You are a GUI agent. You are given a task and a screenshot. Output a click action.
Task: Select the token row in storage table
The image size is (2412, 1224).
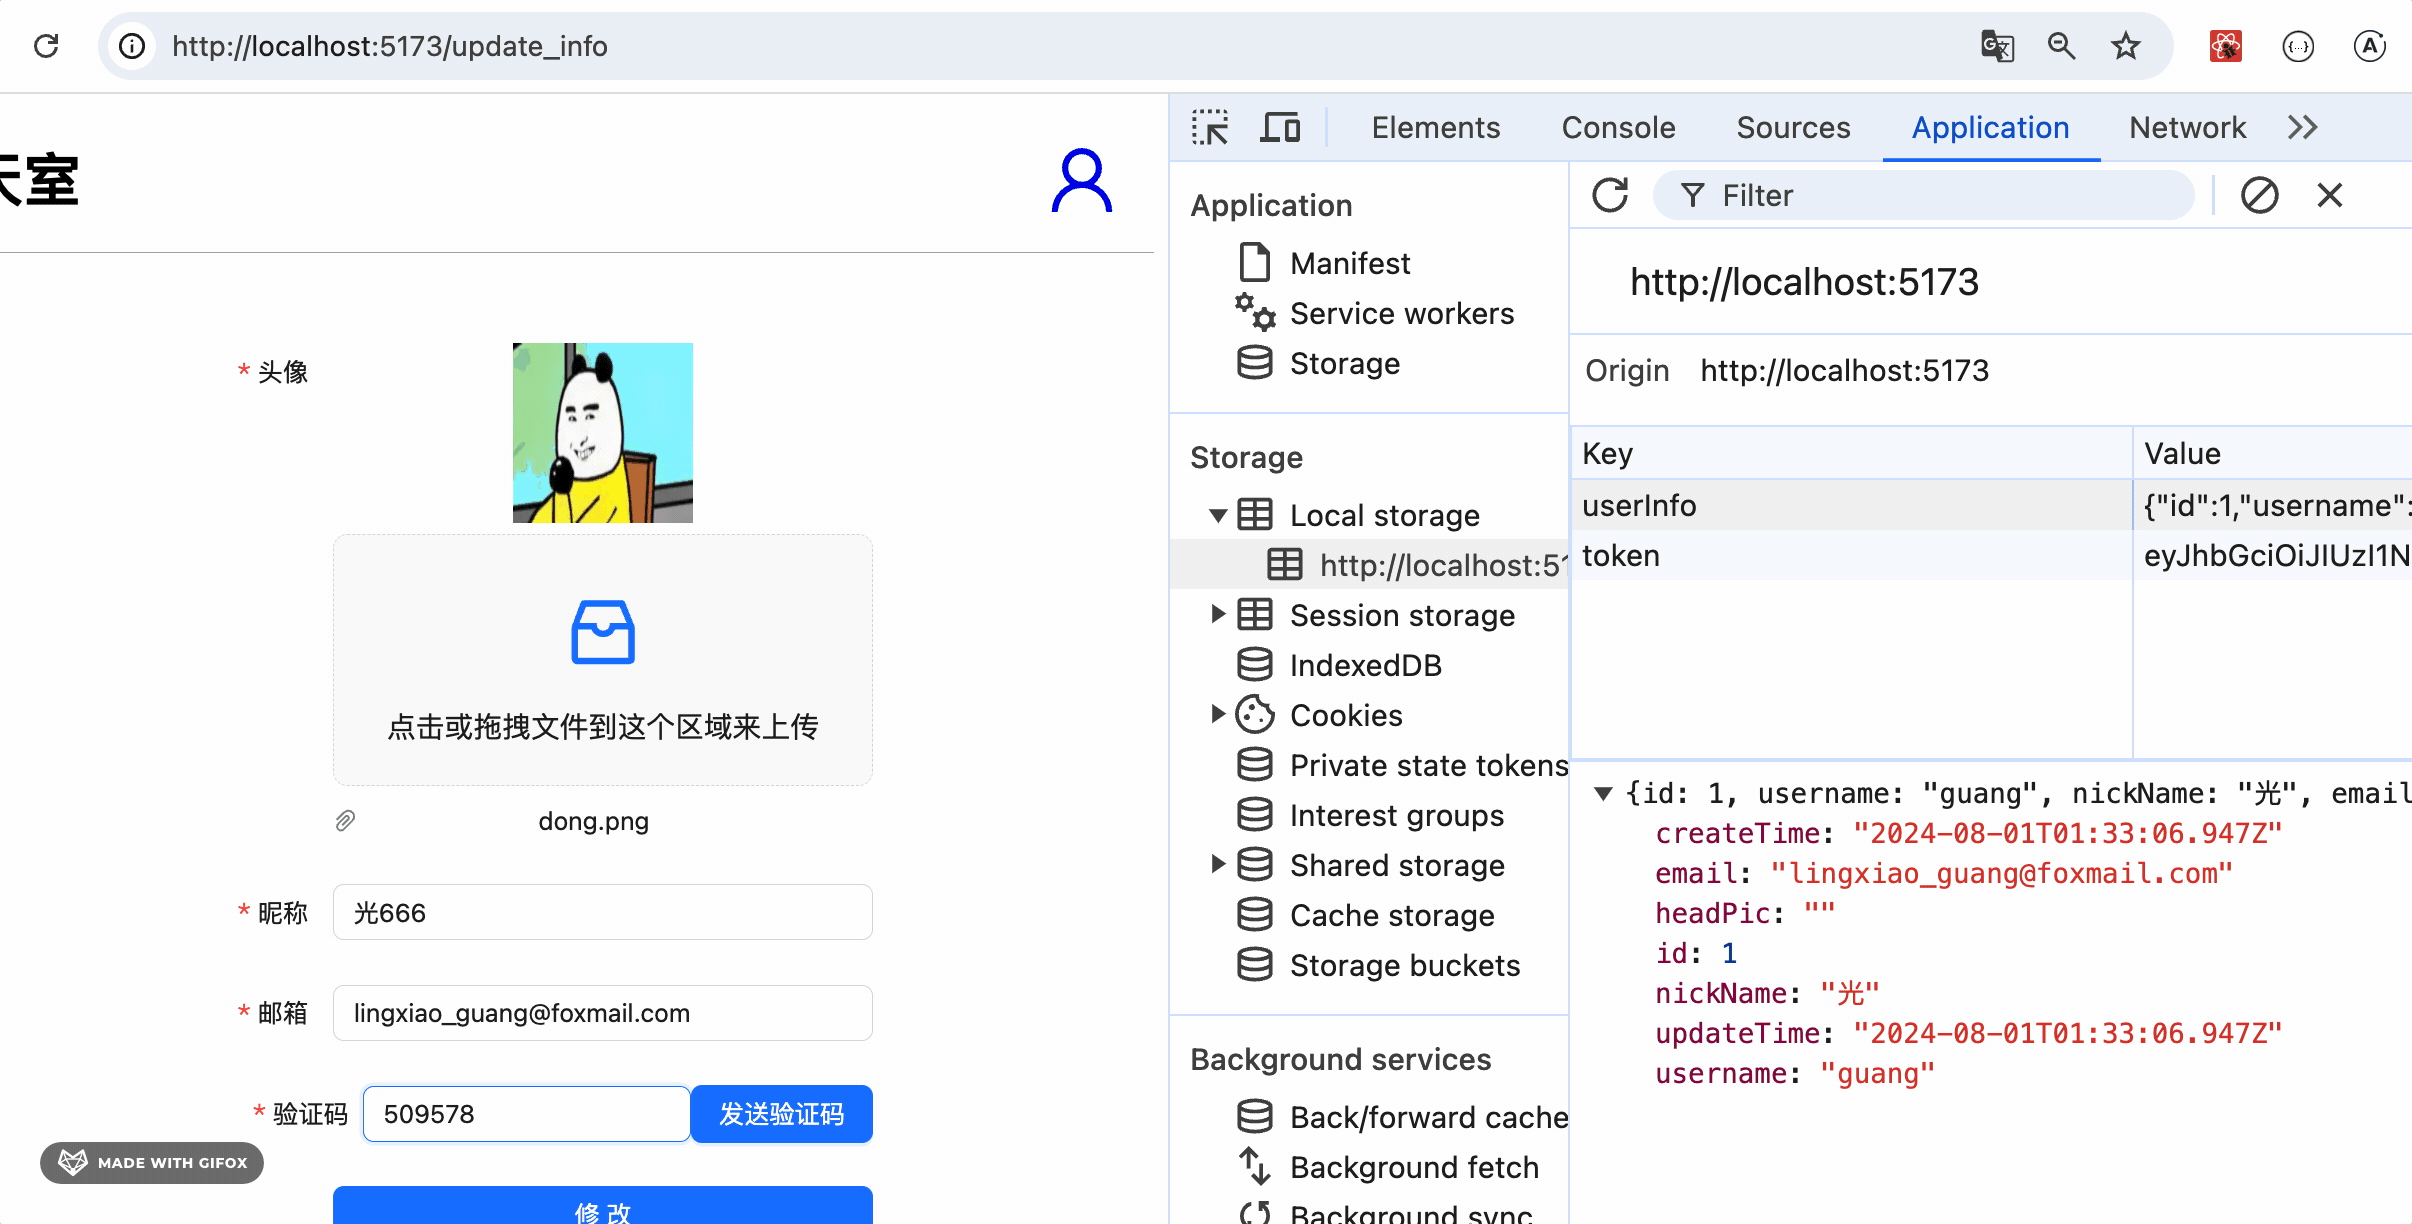pos(1850,556)
